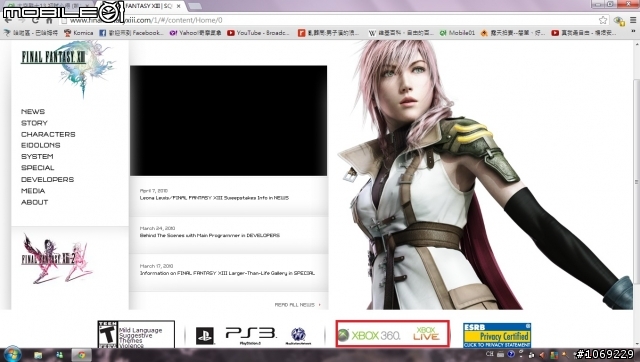Click the PS3 logo

(251, 335)
